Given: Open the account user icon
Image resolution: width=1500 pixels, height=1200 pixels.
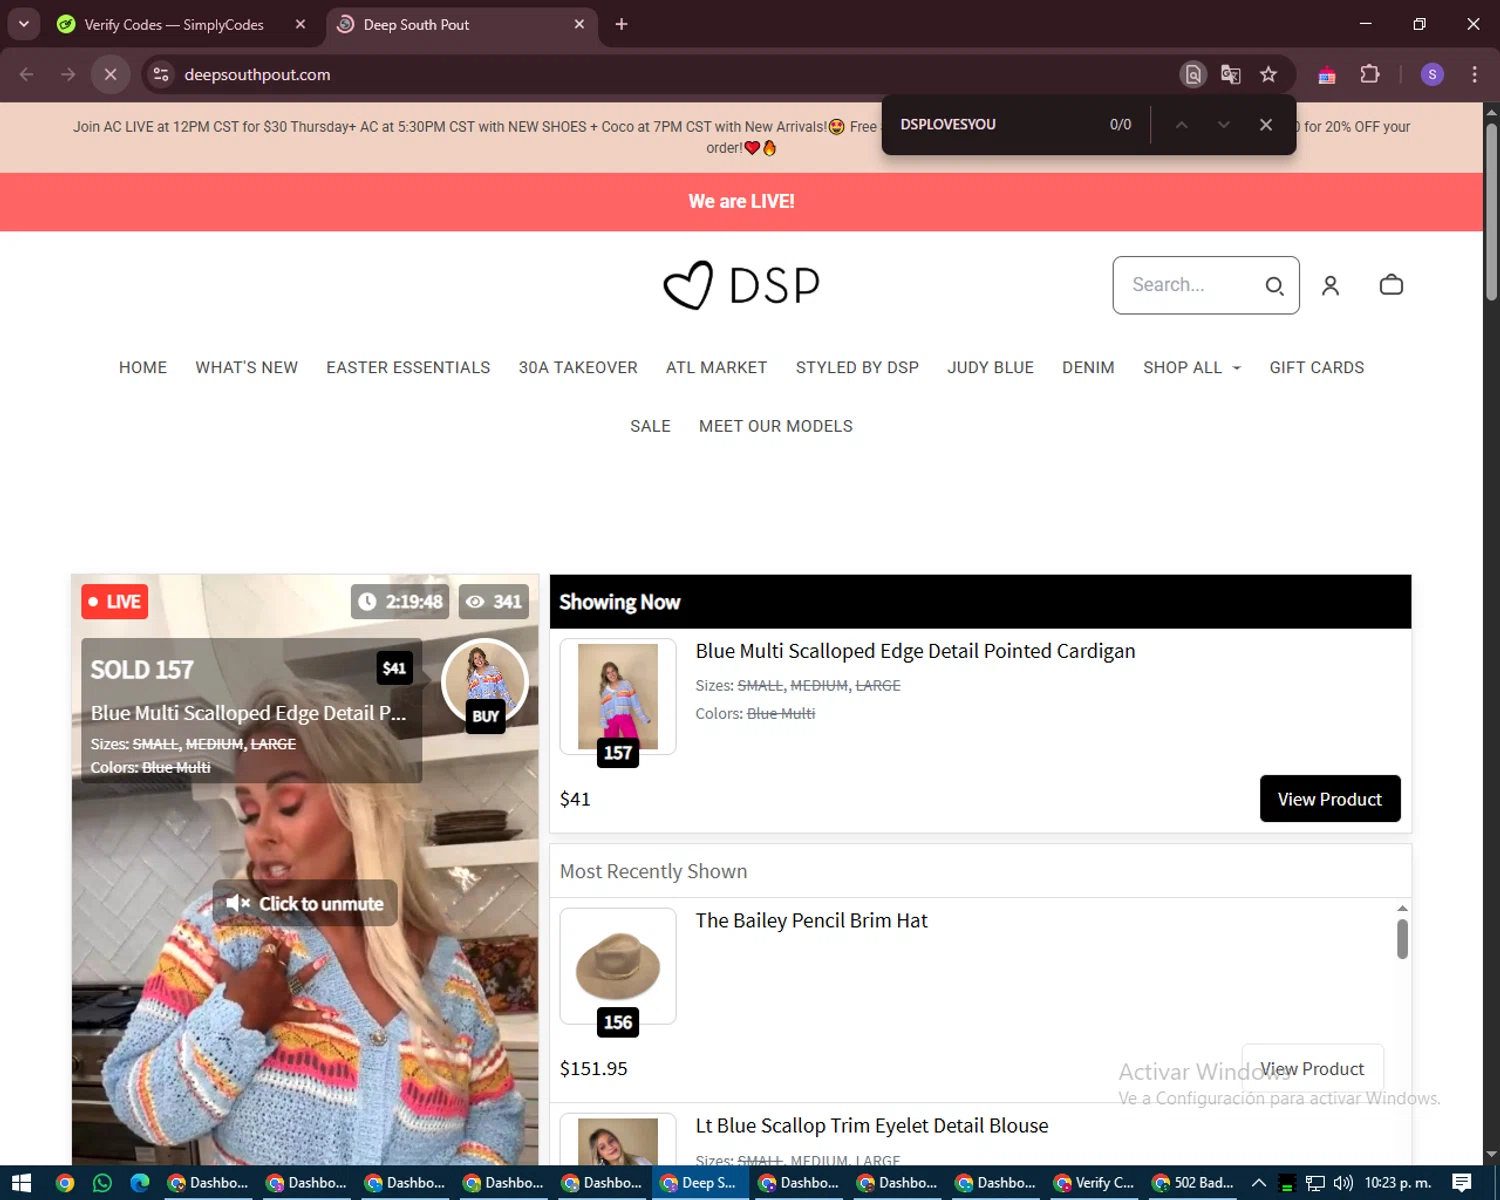Looking at the screenshot, I should 1330,286.
